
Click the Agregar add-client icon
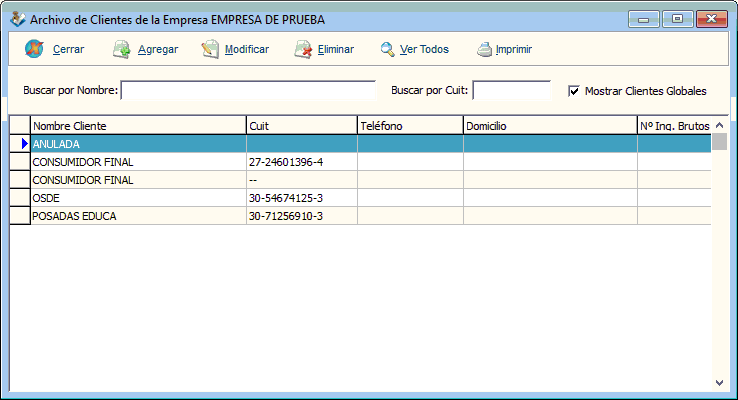tap(122, 49)
